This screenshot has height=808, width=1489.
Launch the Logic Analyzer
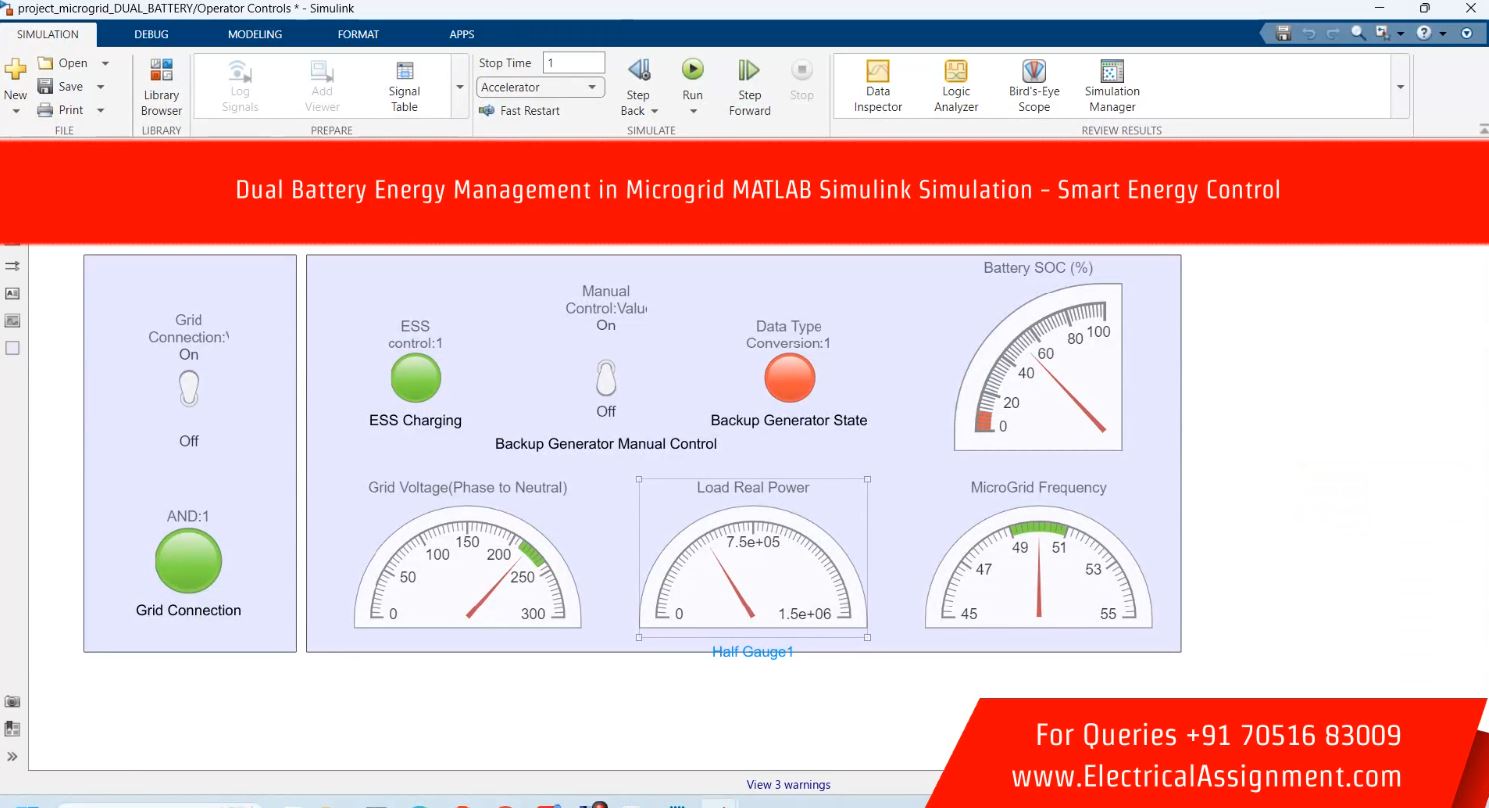click(x=955, y=86)
